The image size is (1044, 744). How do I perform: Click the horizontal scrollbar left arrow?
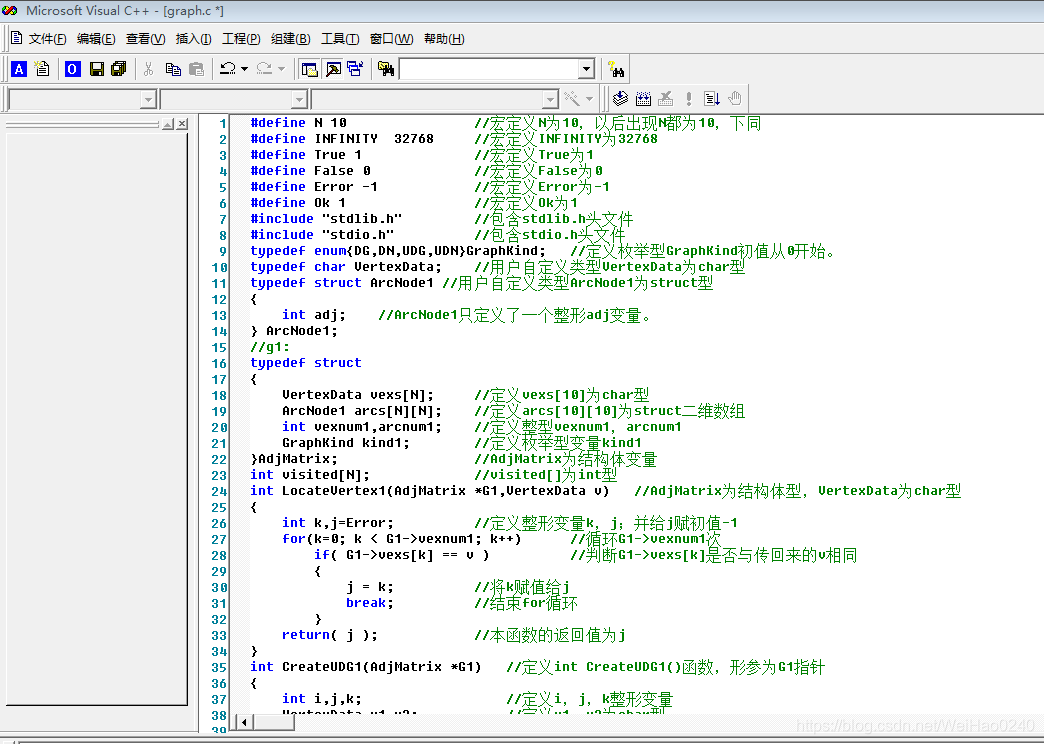tap(244, 722)
